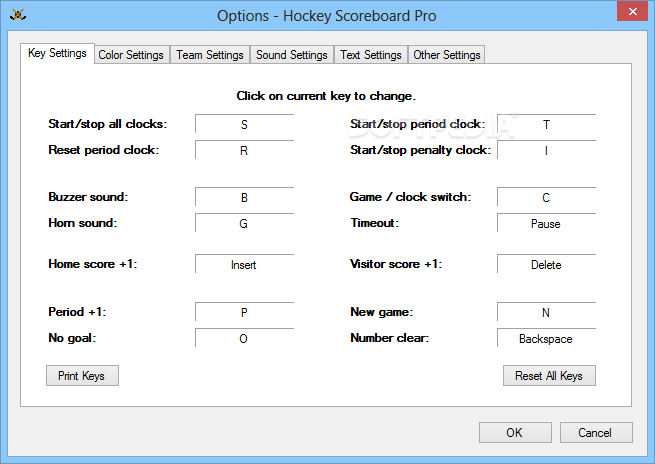
Task: Change the Buzzer sound key B
Action: click(244, 197)
